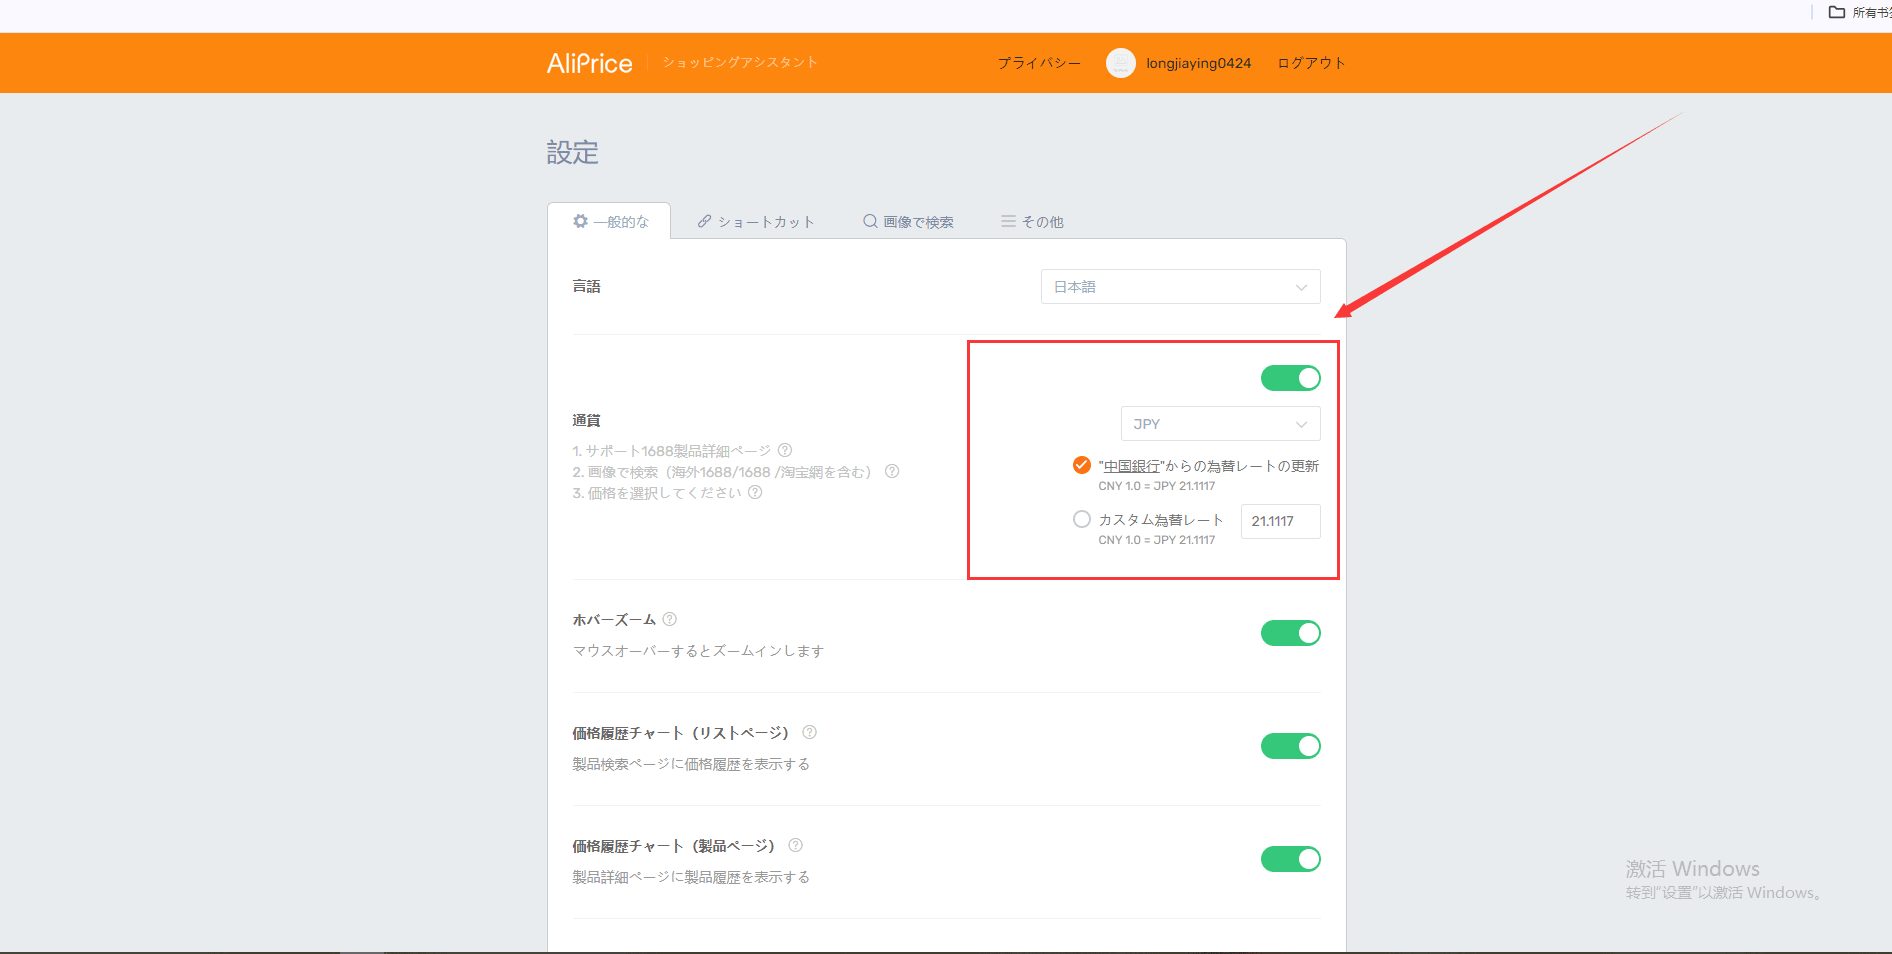Click the gear icon on 一般的な tab
The image size is (1892, 954).
pos(580,221)
